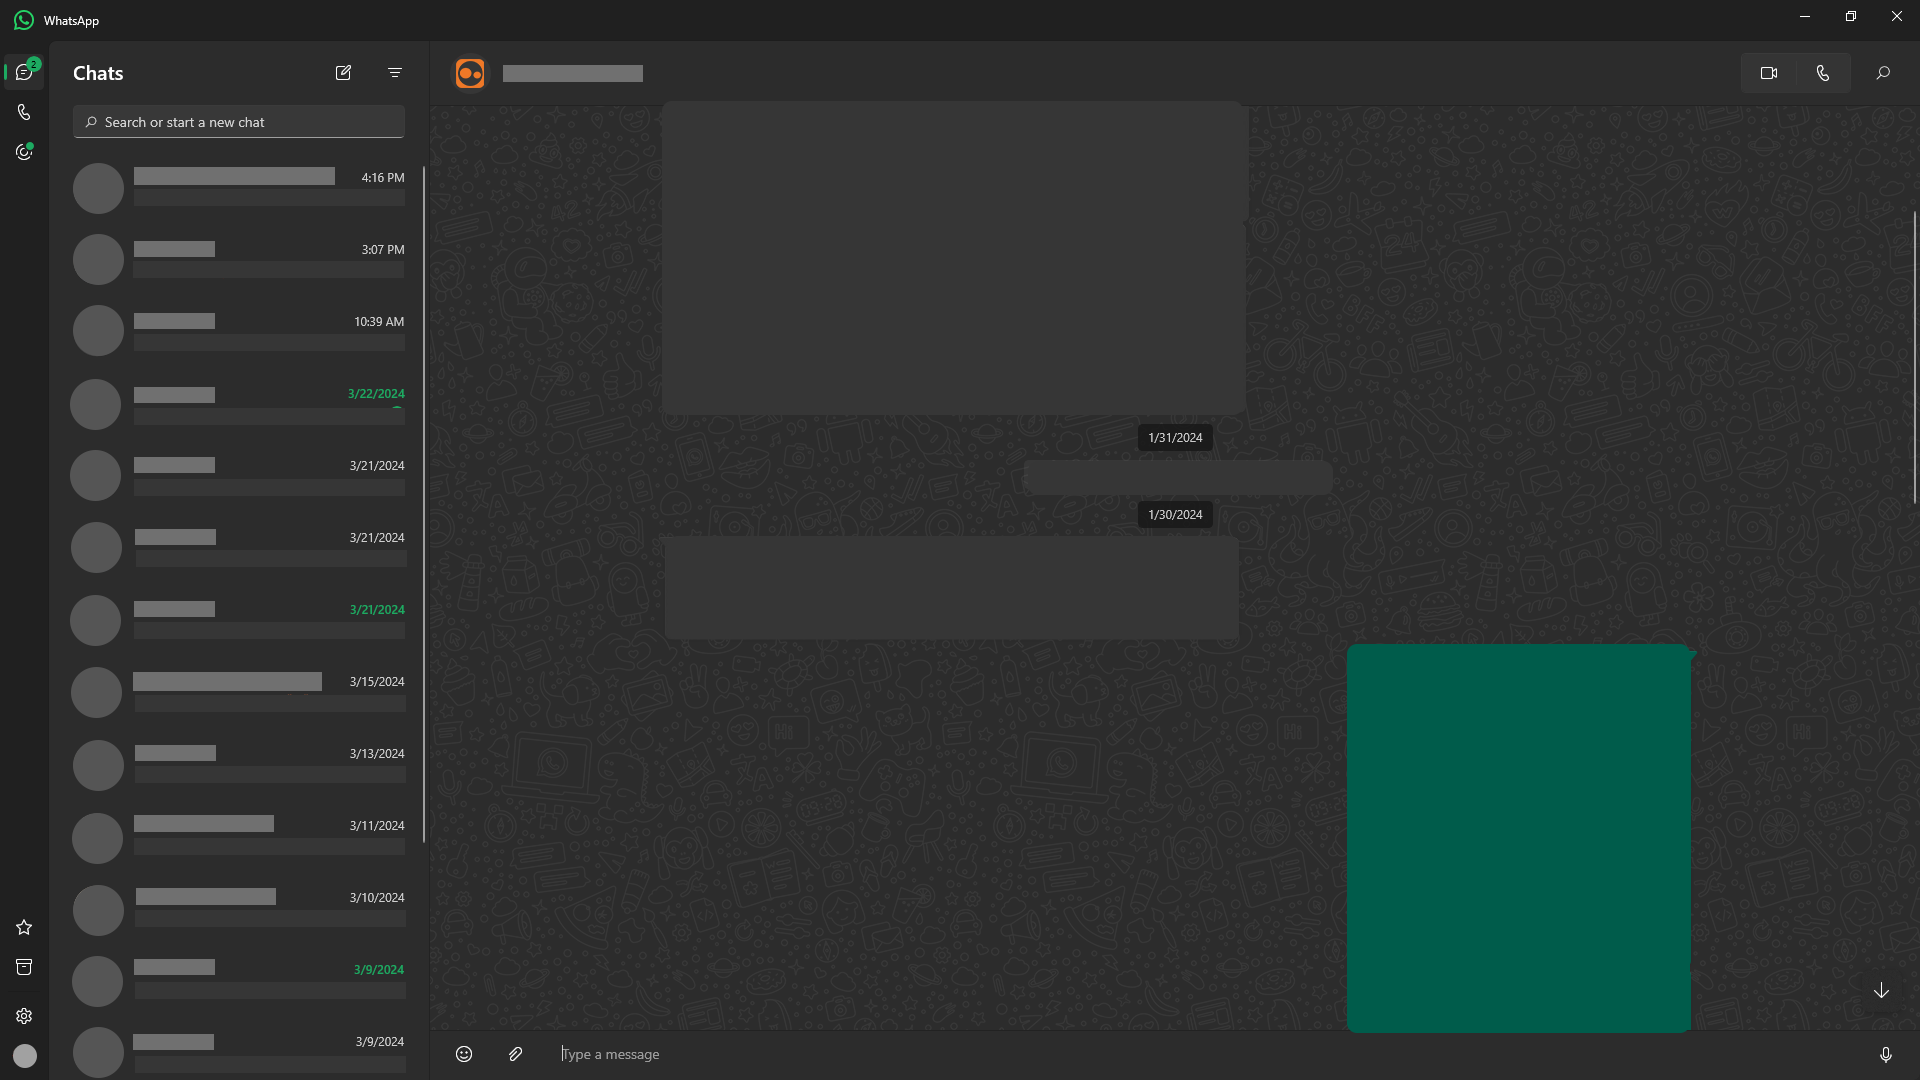
Task: Open the Status tab in sidebar
Action: coord(24,152)
